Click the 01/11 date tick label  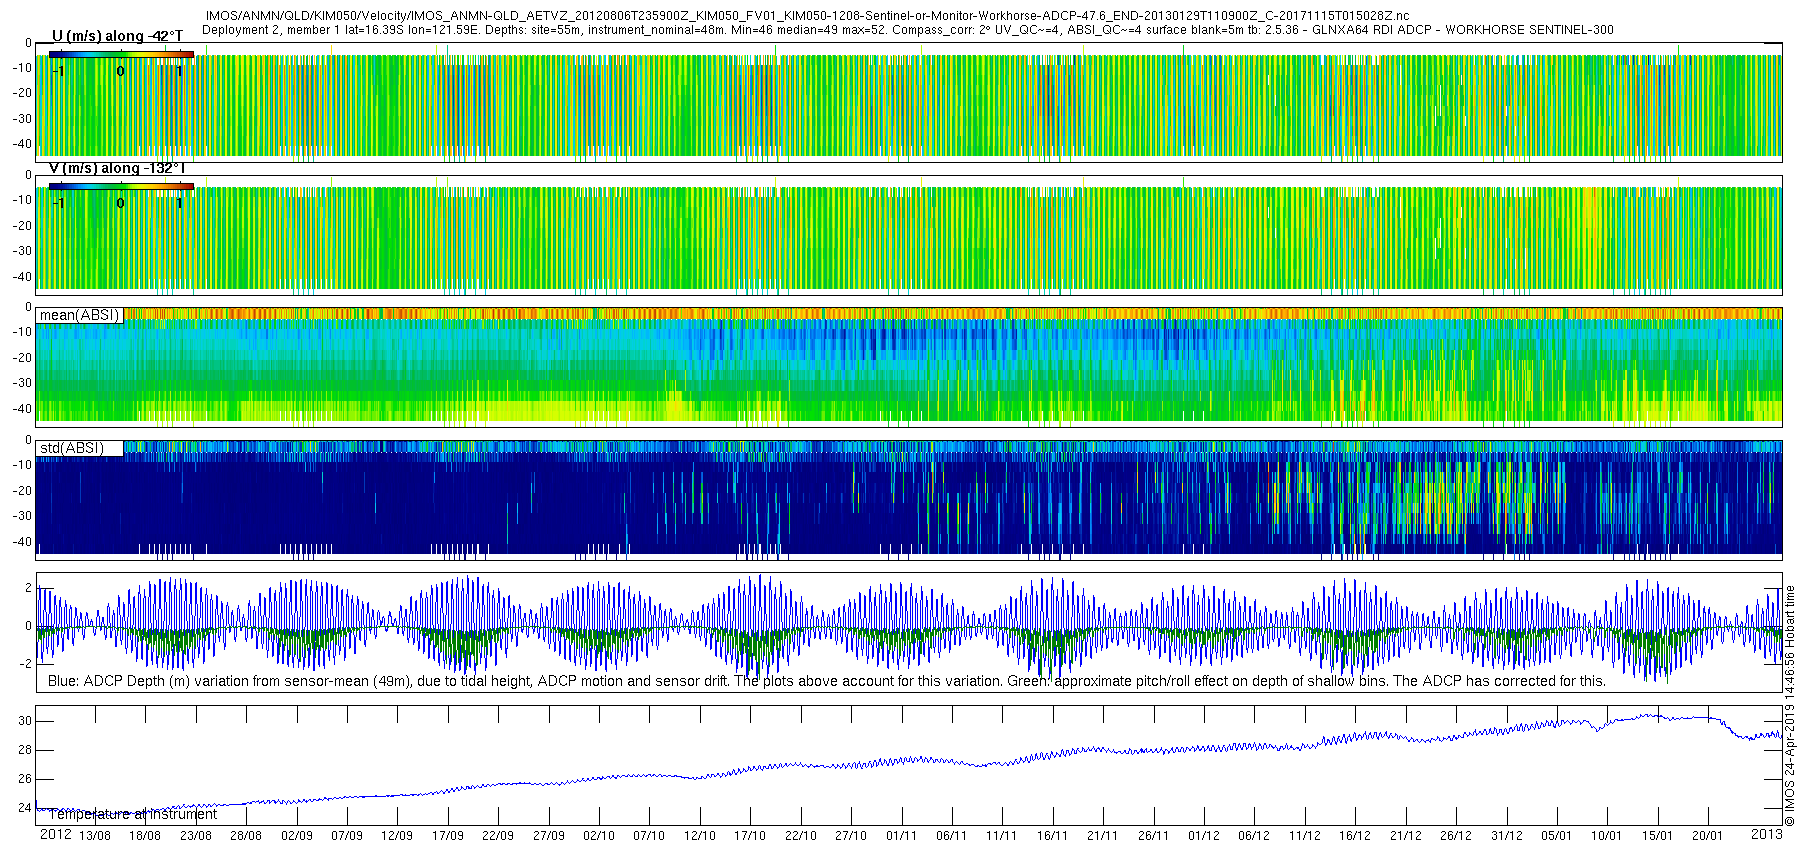(x=901, y=836)
